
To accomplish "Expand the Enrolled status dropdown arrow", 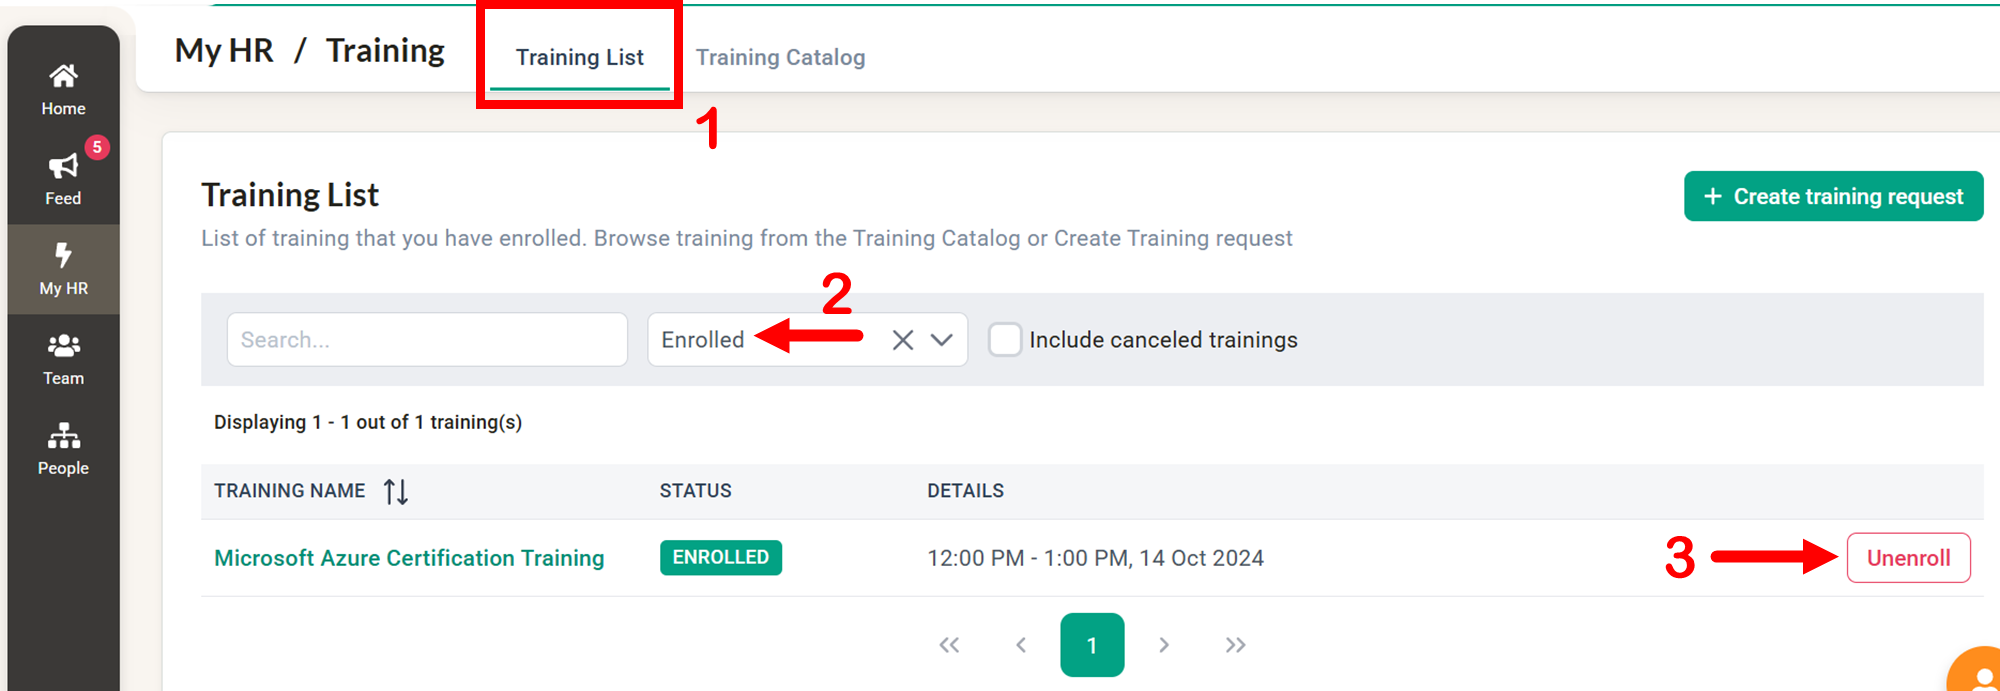I will (x=941, y=340).
